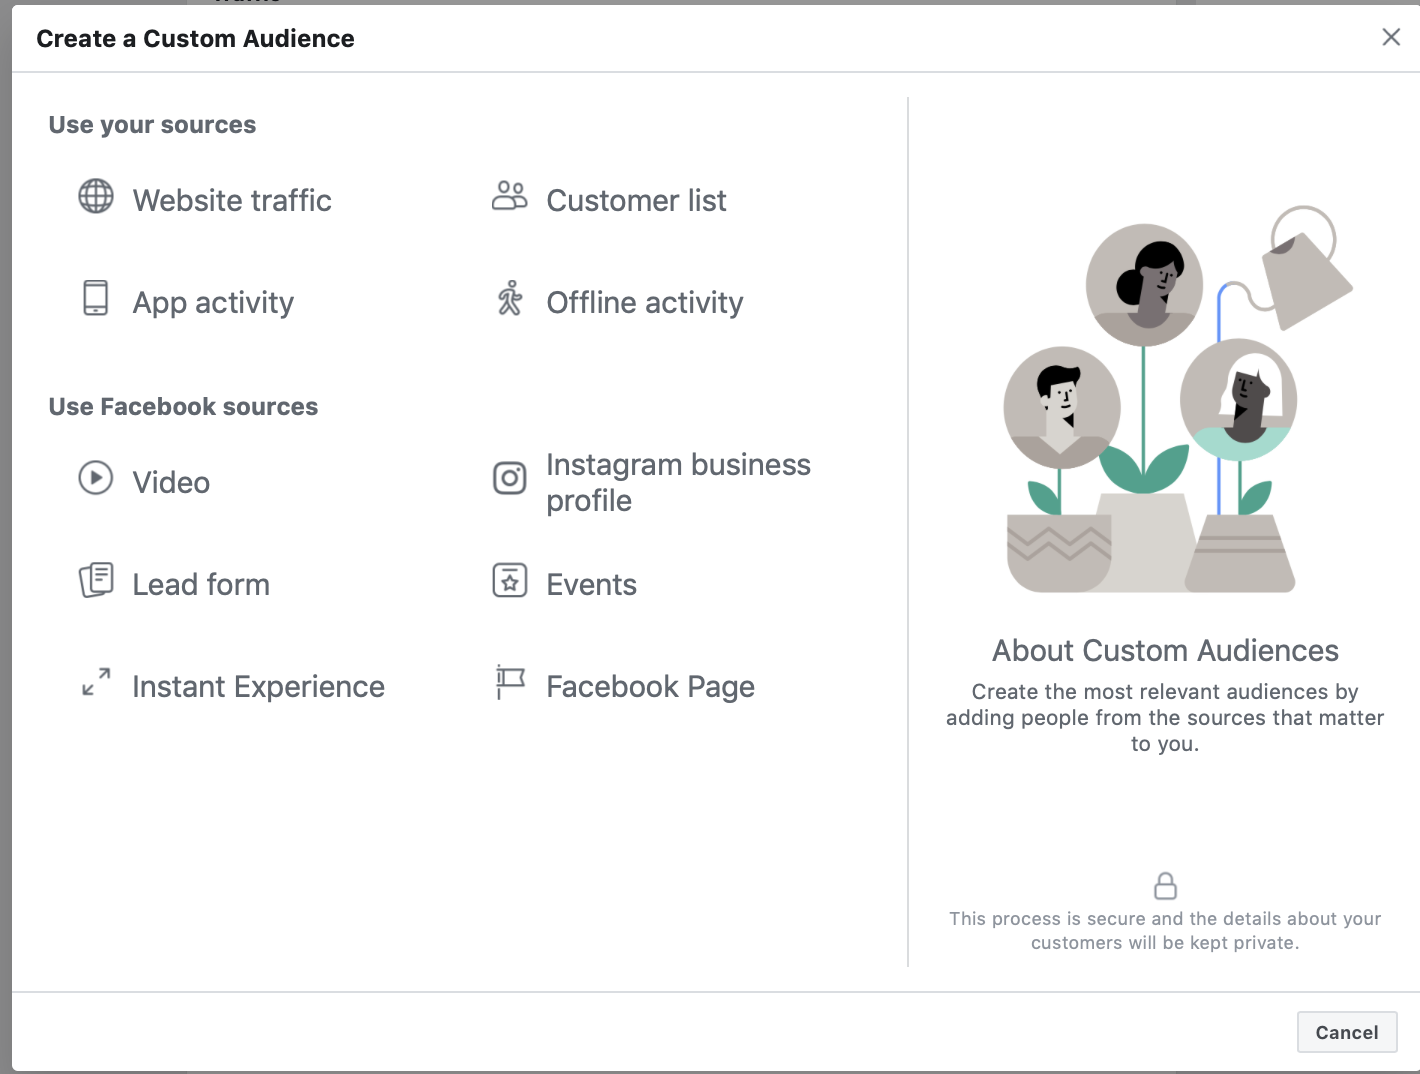This screenshot has height=1074, width=1420.
Task: Click the 'About Custom Audiences' heading
Action: tap(1165, 651)
